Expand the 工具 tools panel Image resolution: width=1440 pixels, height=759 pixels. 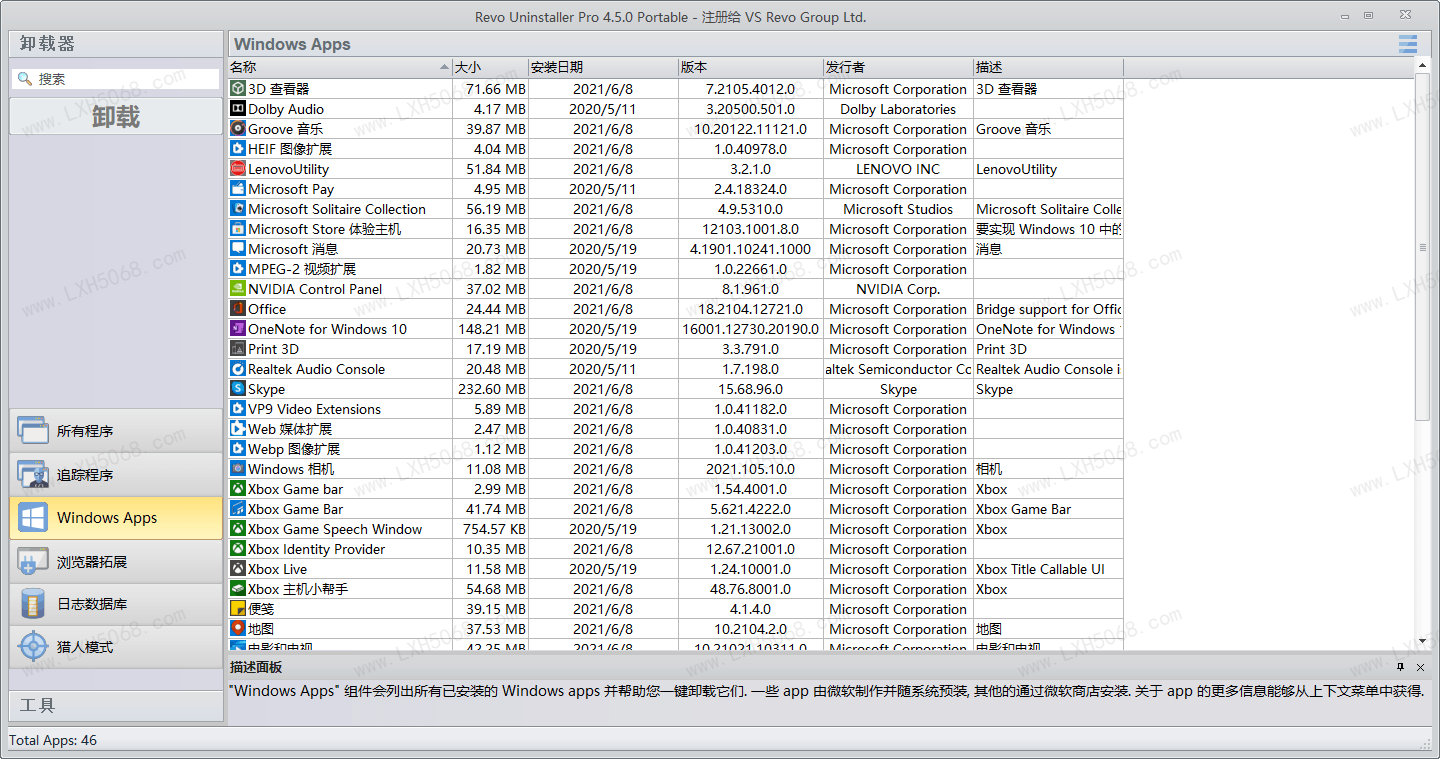116,705
